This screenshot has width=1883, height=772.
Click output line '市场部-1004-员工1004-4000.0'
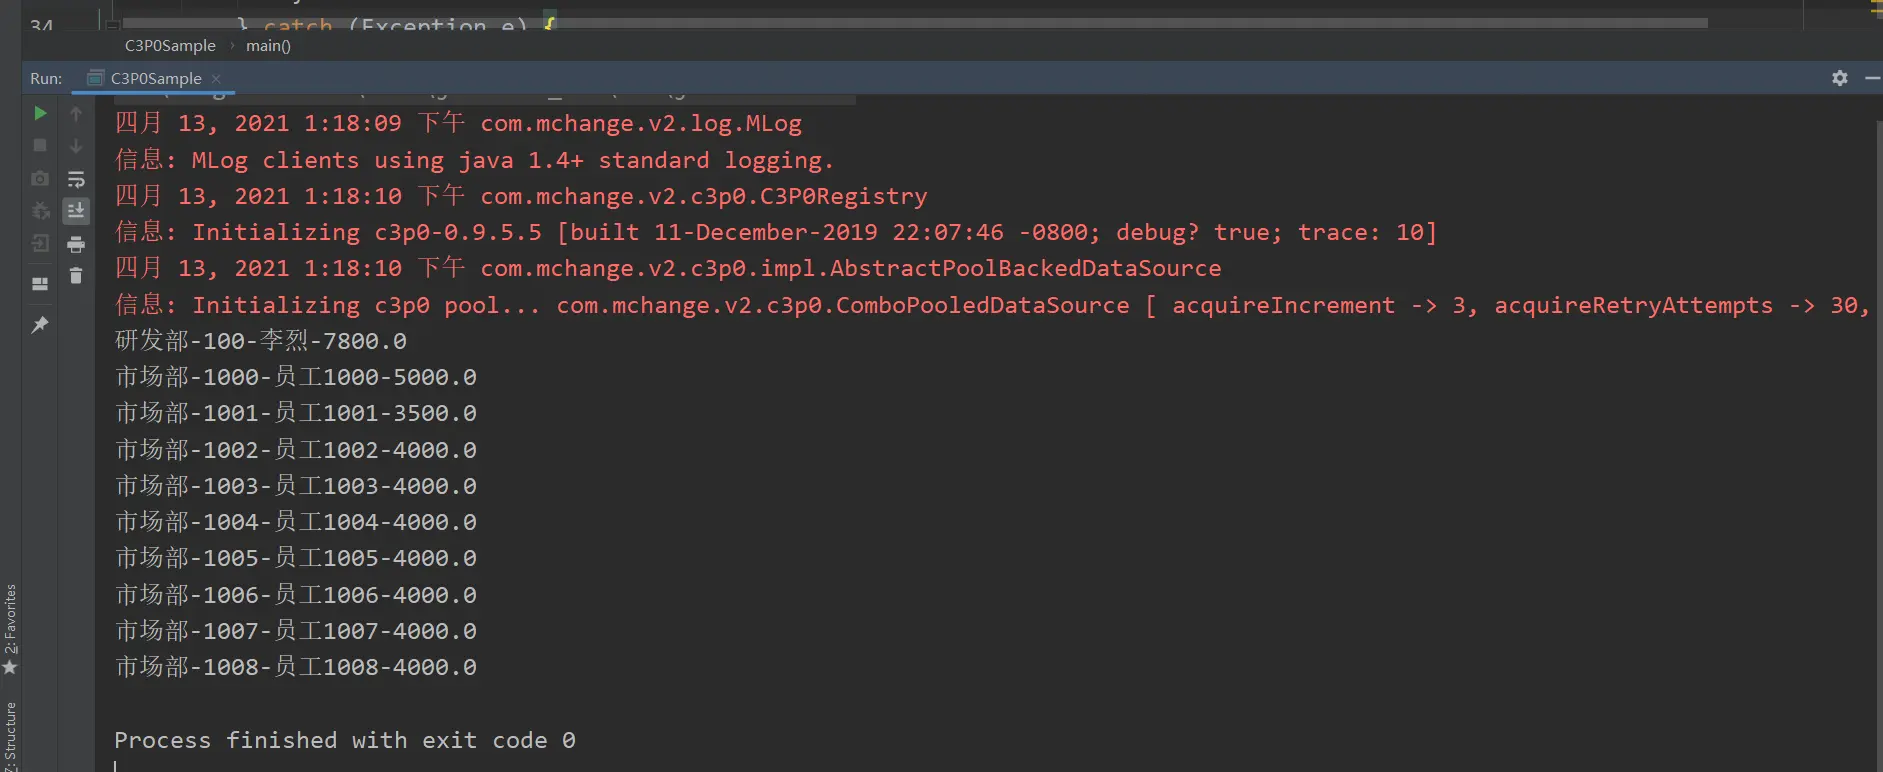pos(296,522)
